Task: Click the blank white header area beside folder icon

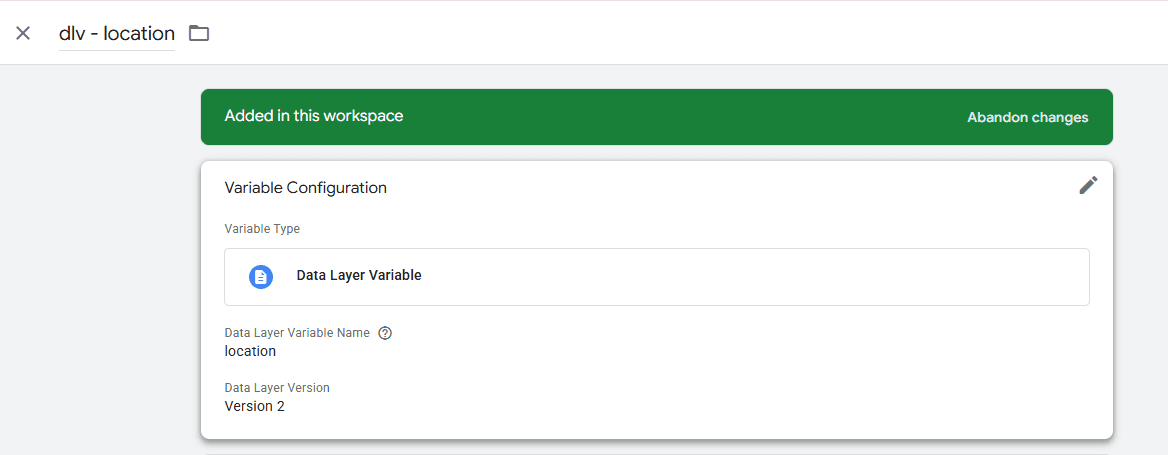Action: pyautogui.click(x=670, y=34)
